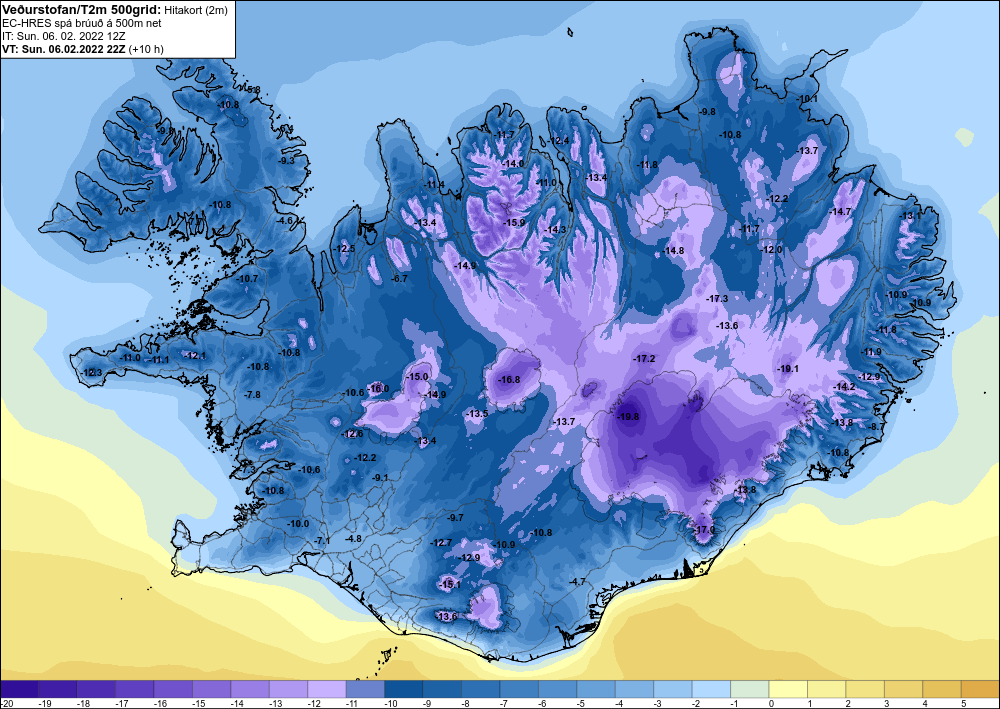This screenshot has width=1000, height=709.
Task: Pick the legend swatch between -16 and -15
Action: pyautogui.click(x=173, y=689)
